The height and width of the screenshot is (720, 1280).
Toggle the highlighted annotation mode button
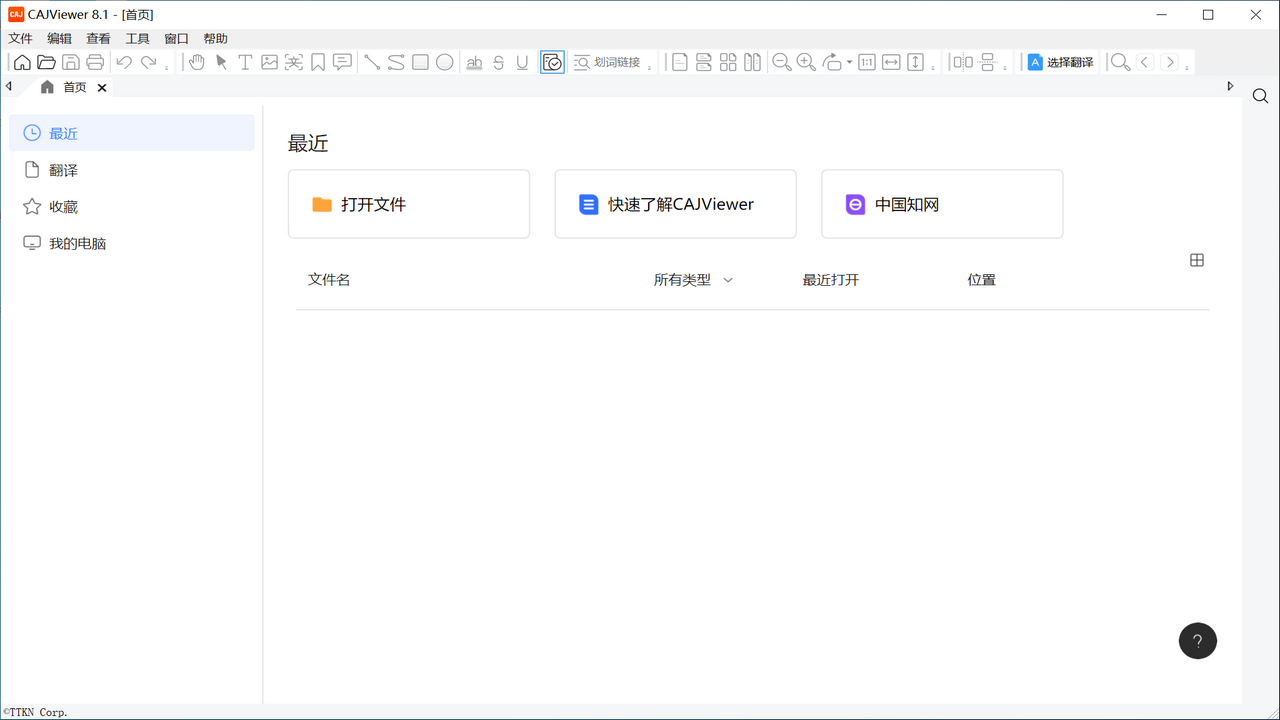point(552,61)
